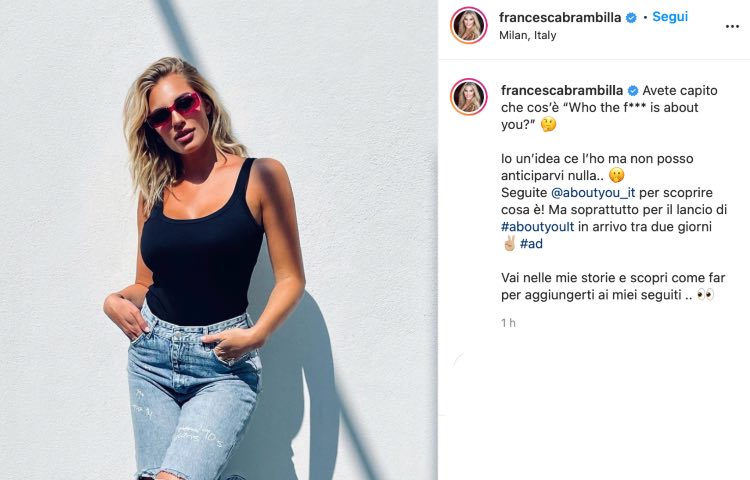Follow the account with Segui
Screen dimensions: 750x480
(x=670, y=17)
